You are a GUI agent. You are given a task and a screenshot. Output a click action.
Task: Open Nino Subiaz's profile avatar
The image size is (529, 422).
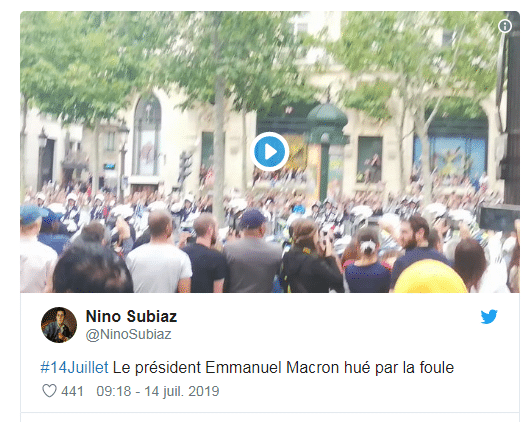click(x=59, y=325)
